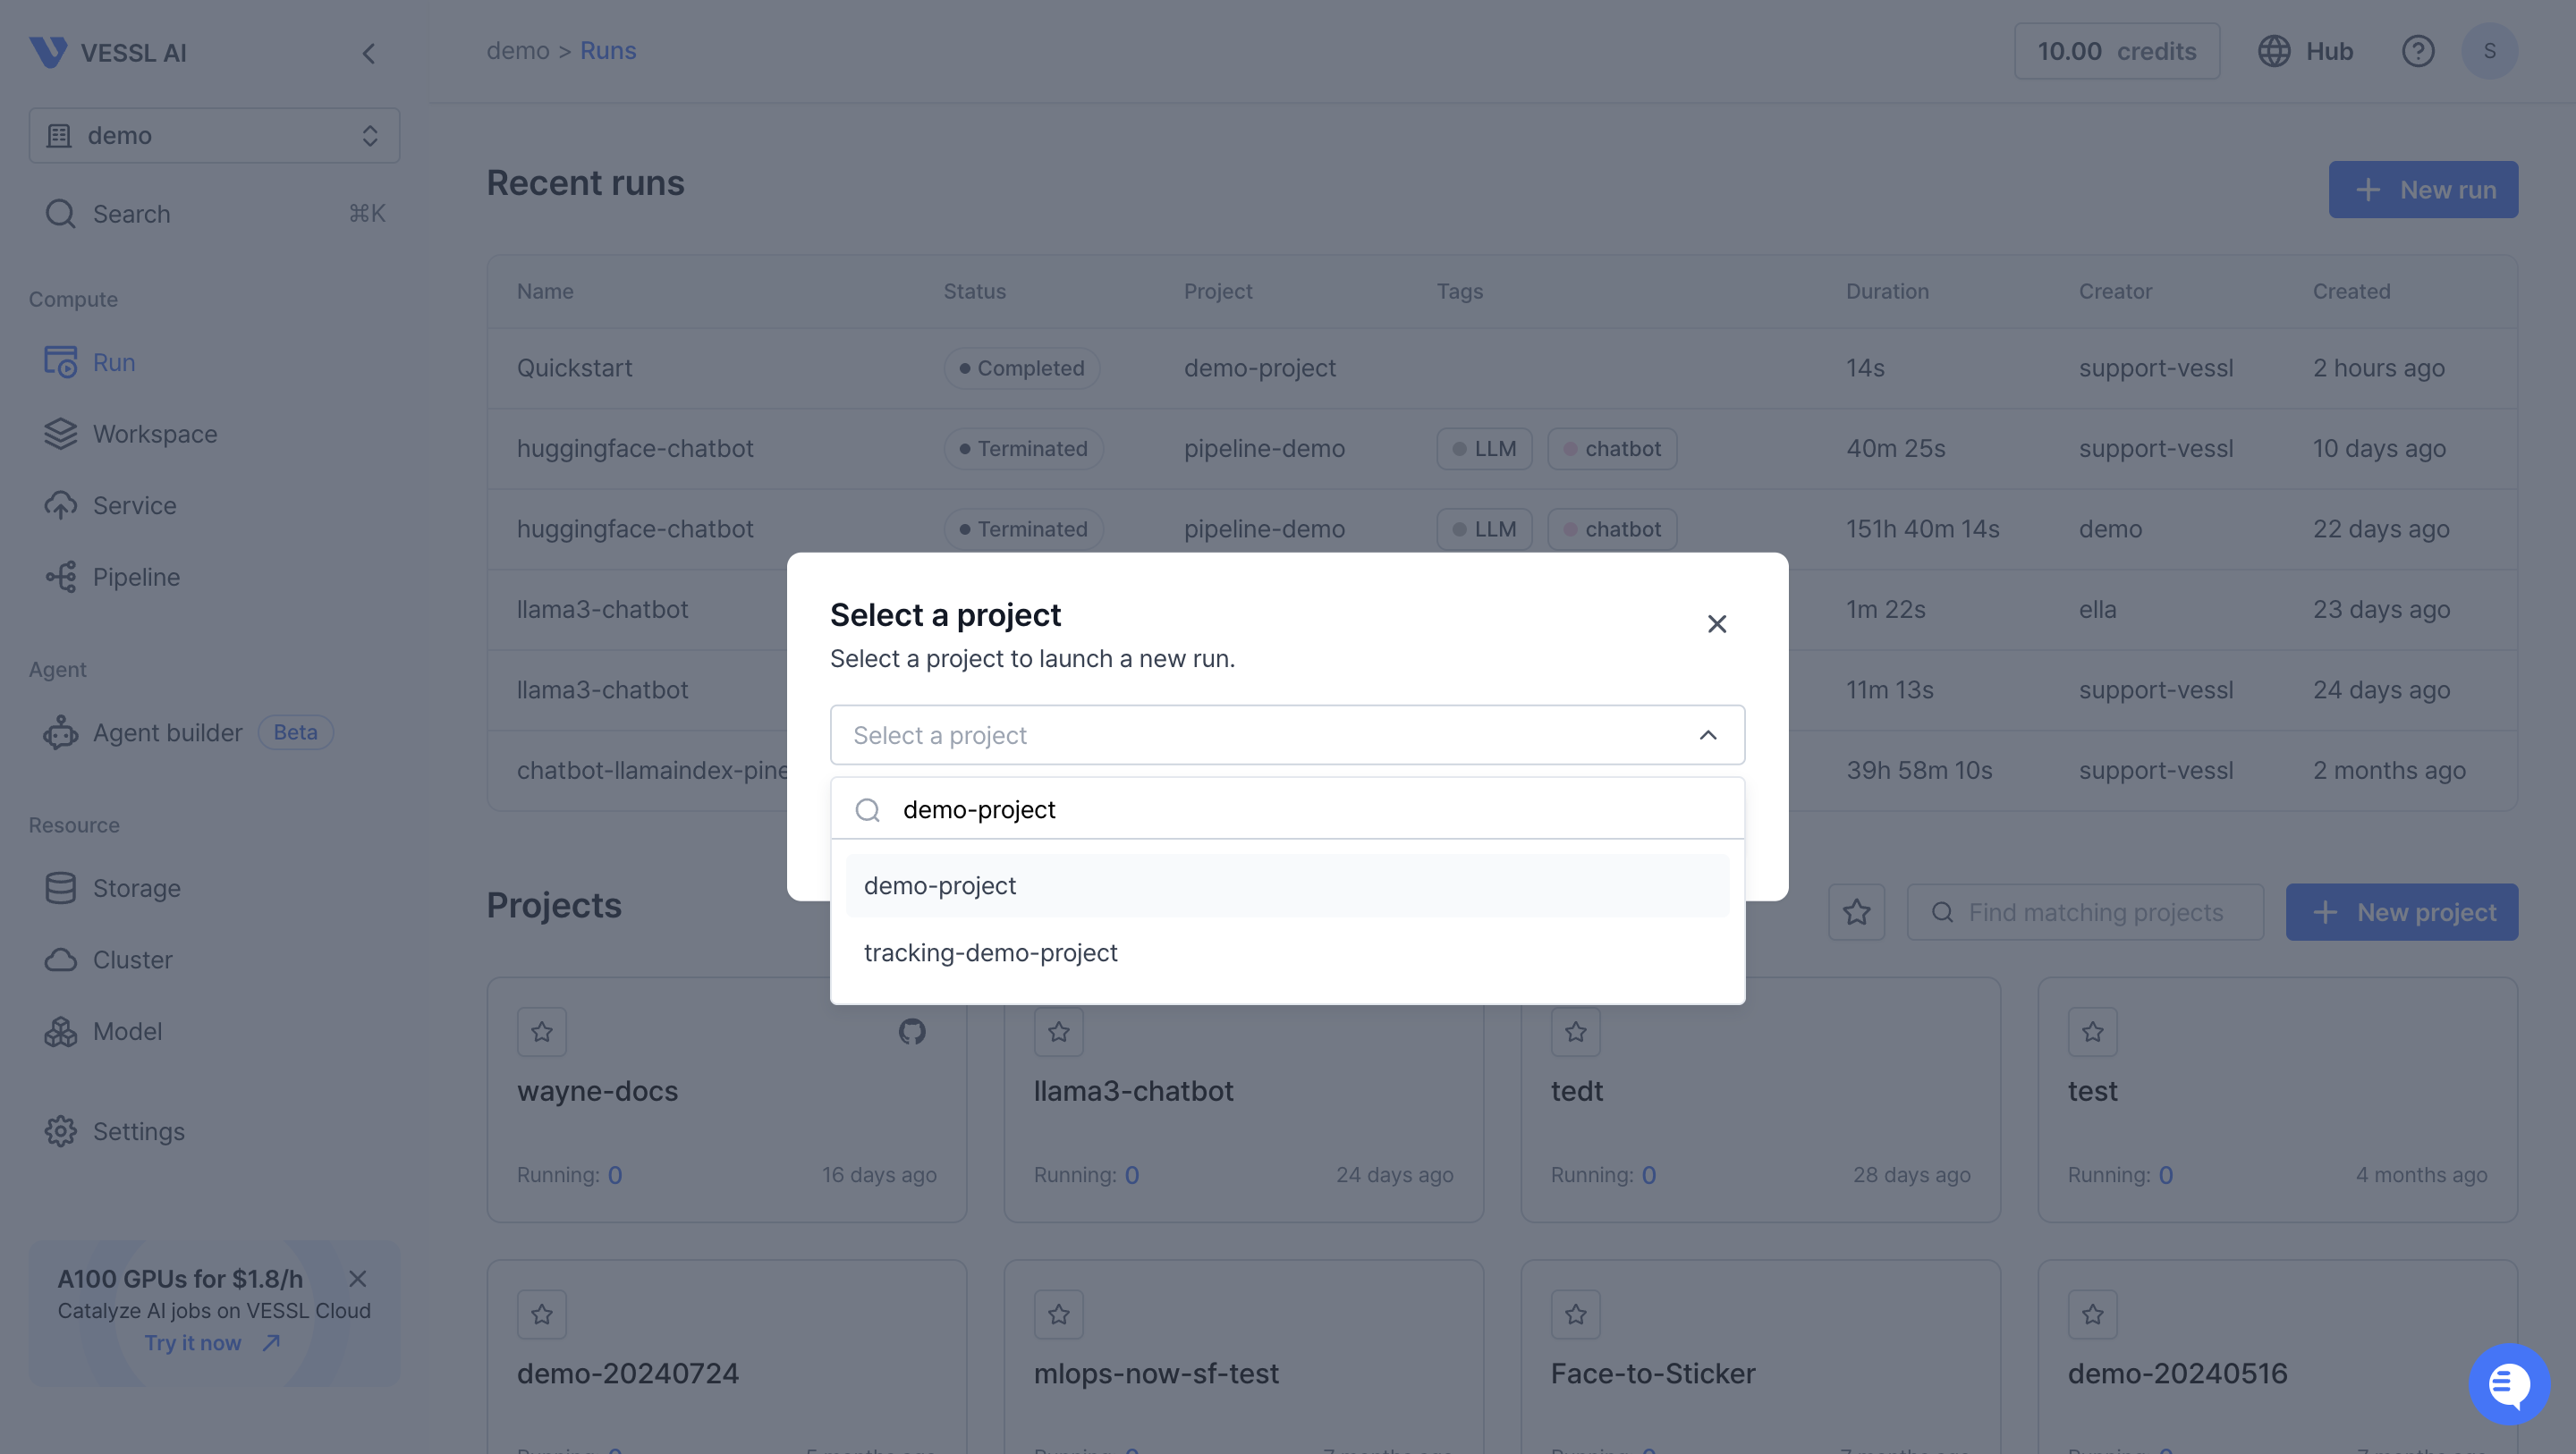Screen dimensions: 2576x1454
Task: Click the Runs breadcrumb link
Action: pyautogui.click(x=608, y=50)
